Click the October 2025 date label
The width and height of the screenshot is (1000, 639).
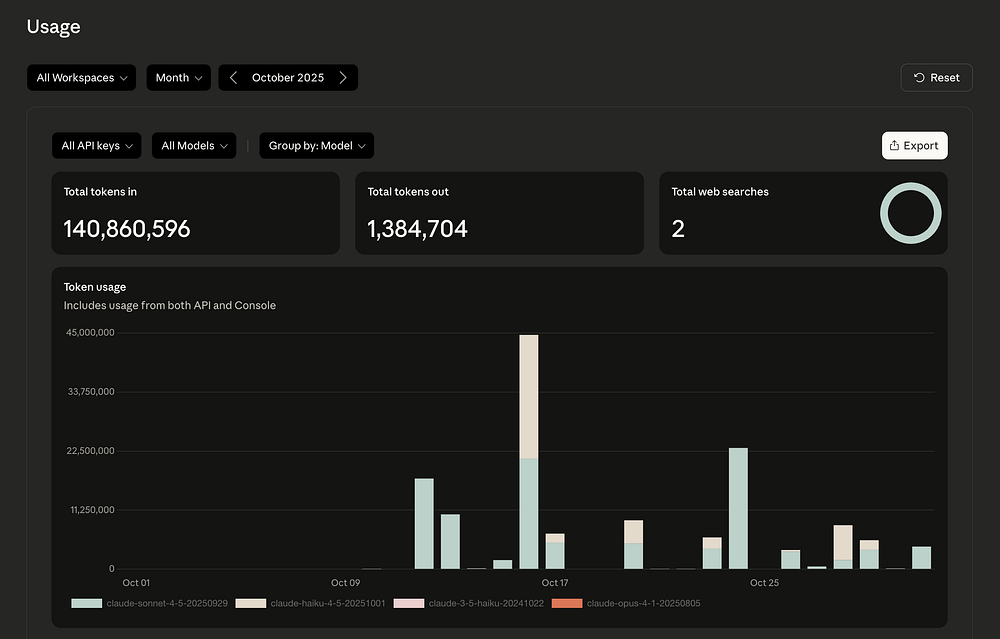point(288,78)
